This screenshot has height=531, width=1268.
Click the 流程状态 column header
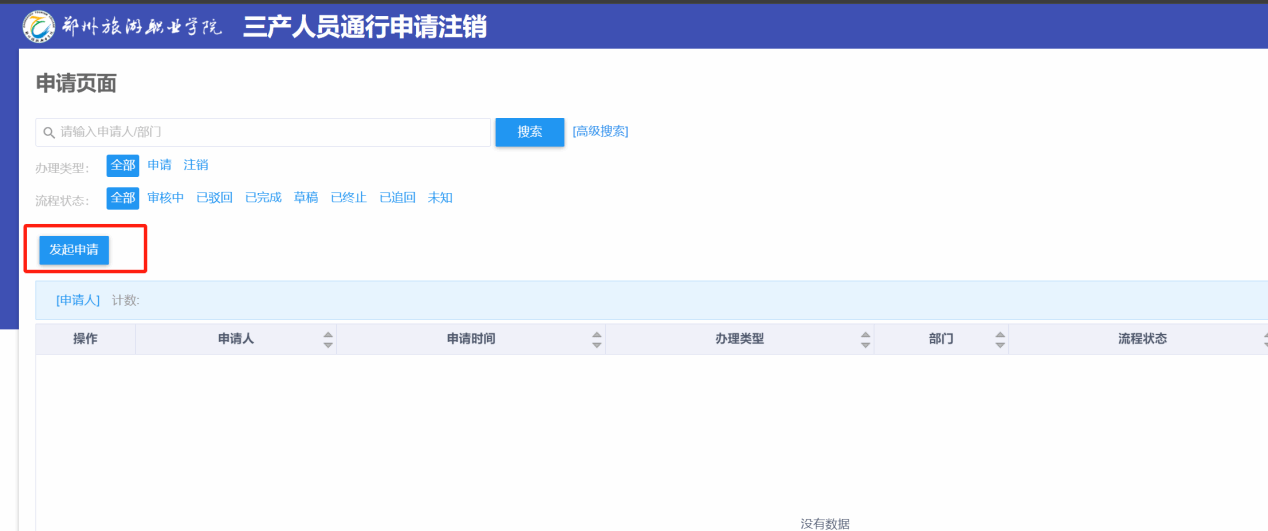tap(1142, 339)
